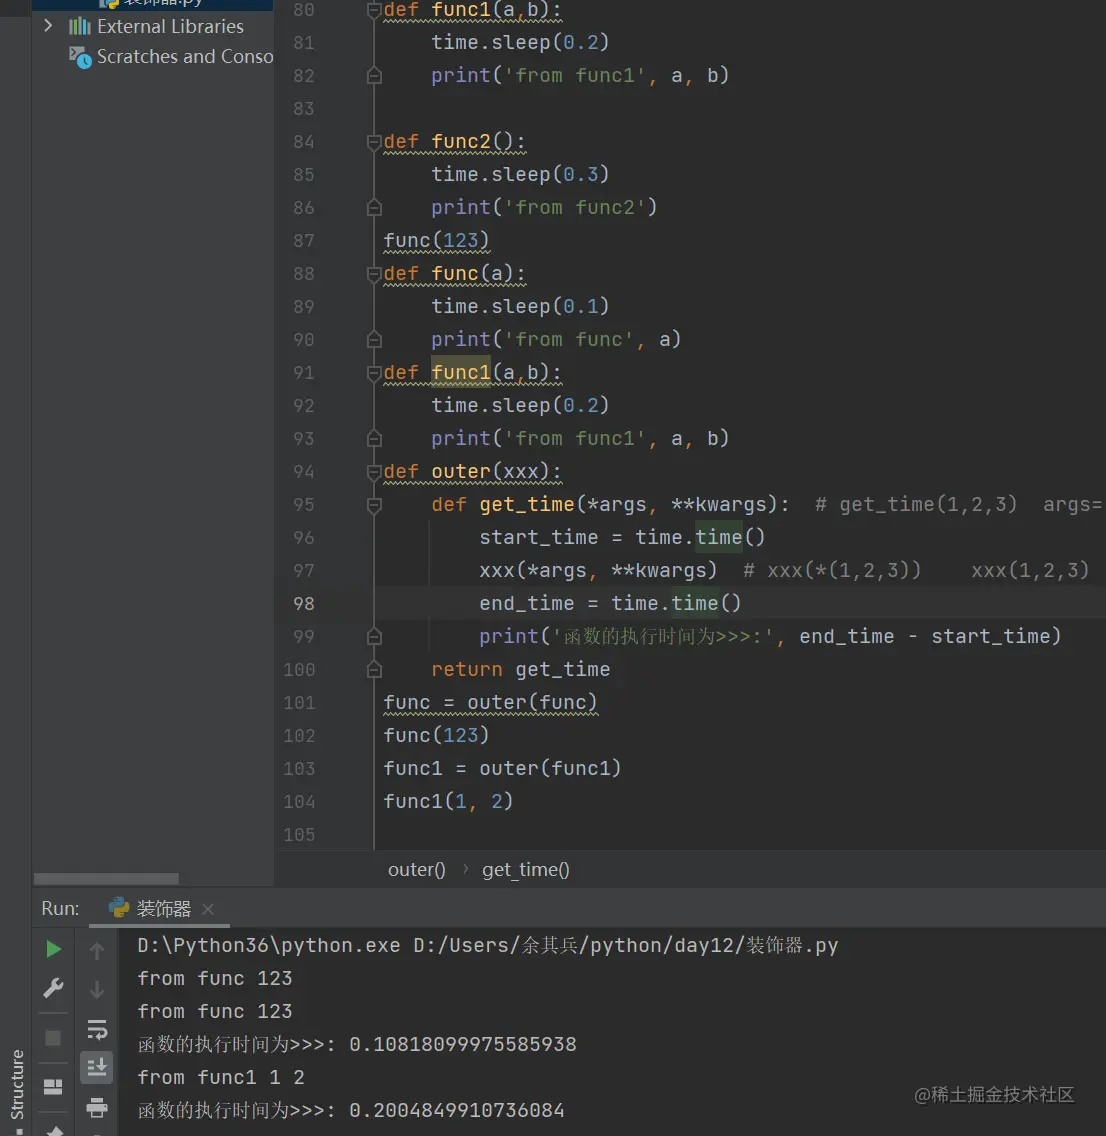Collapse the func definition at line 88
This screenshot has height=1136, width=1106.
pos(374,274)
